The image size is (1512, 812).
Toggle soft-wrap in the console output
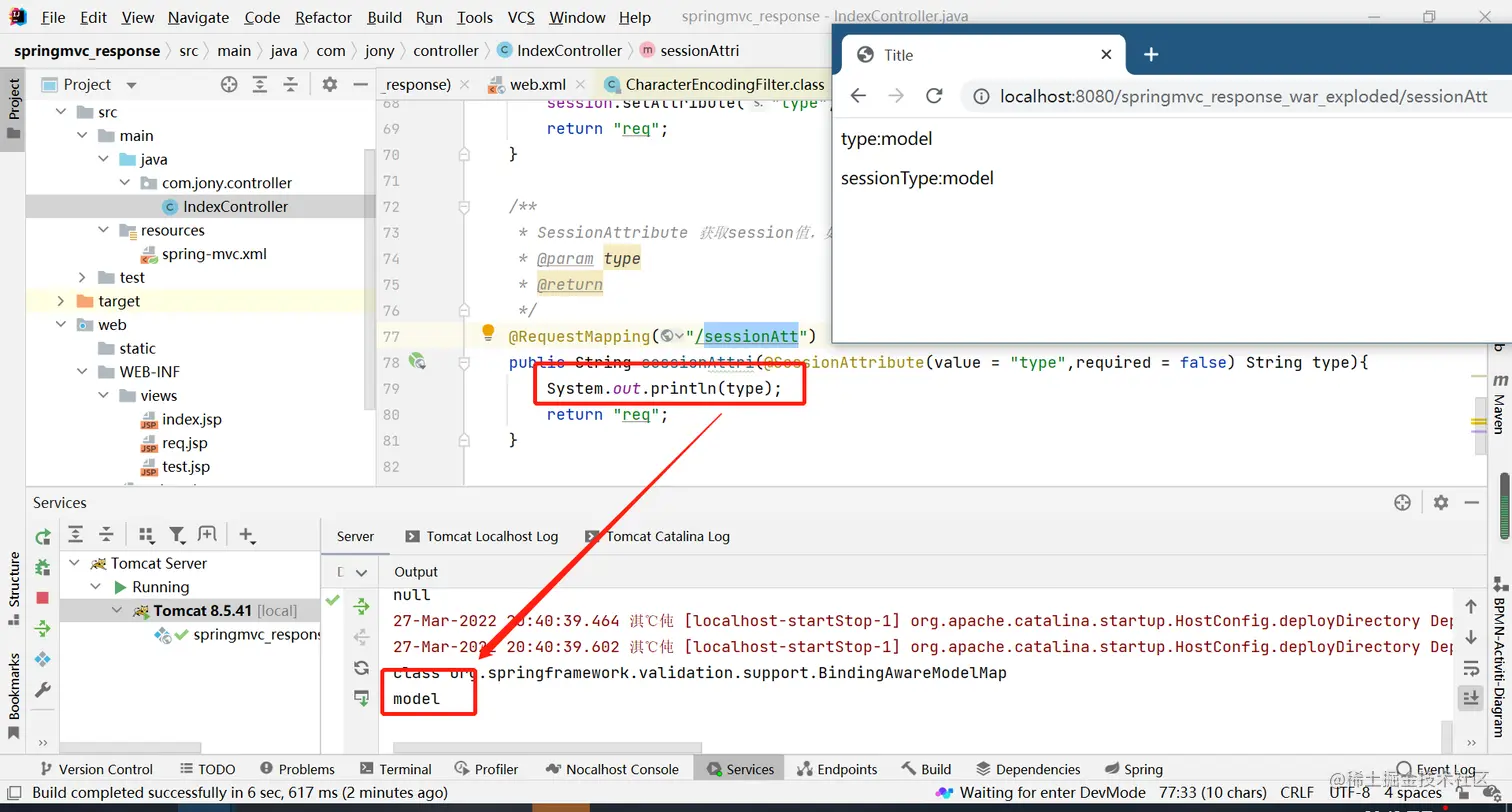[1470, 668]
